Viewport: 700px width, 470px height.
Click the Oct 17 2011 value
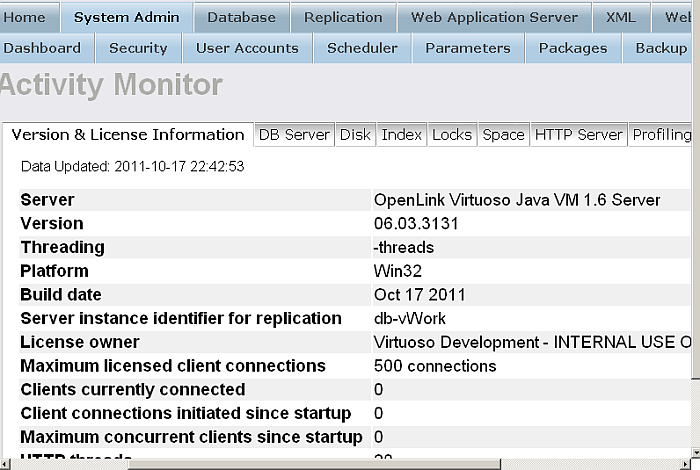coord(420,295)
